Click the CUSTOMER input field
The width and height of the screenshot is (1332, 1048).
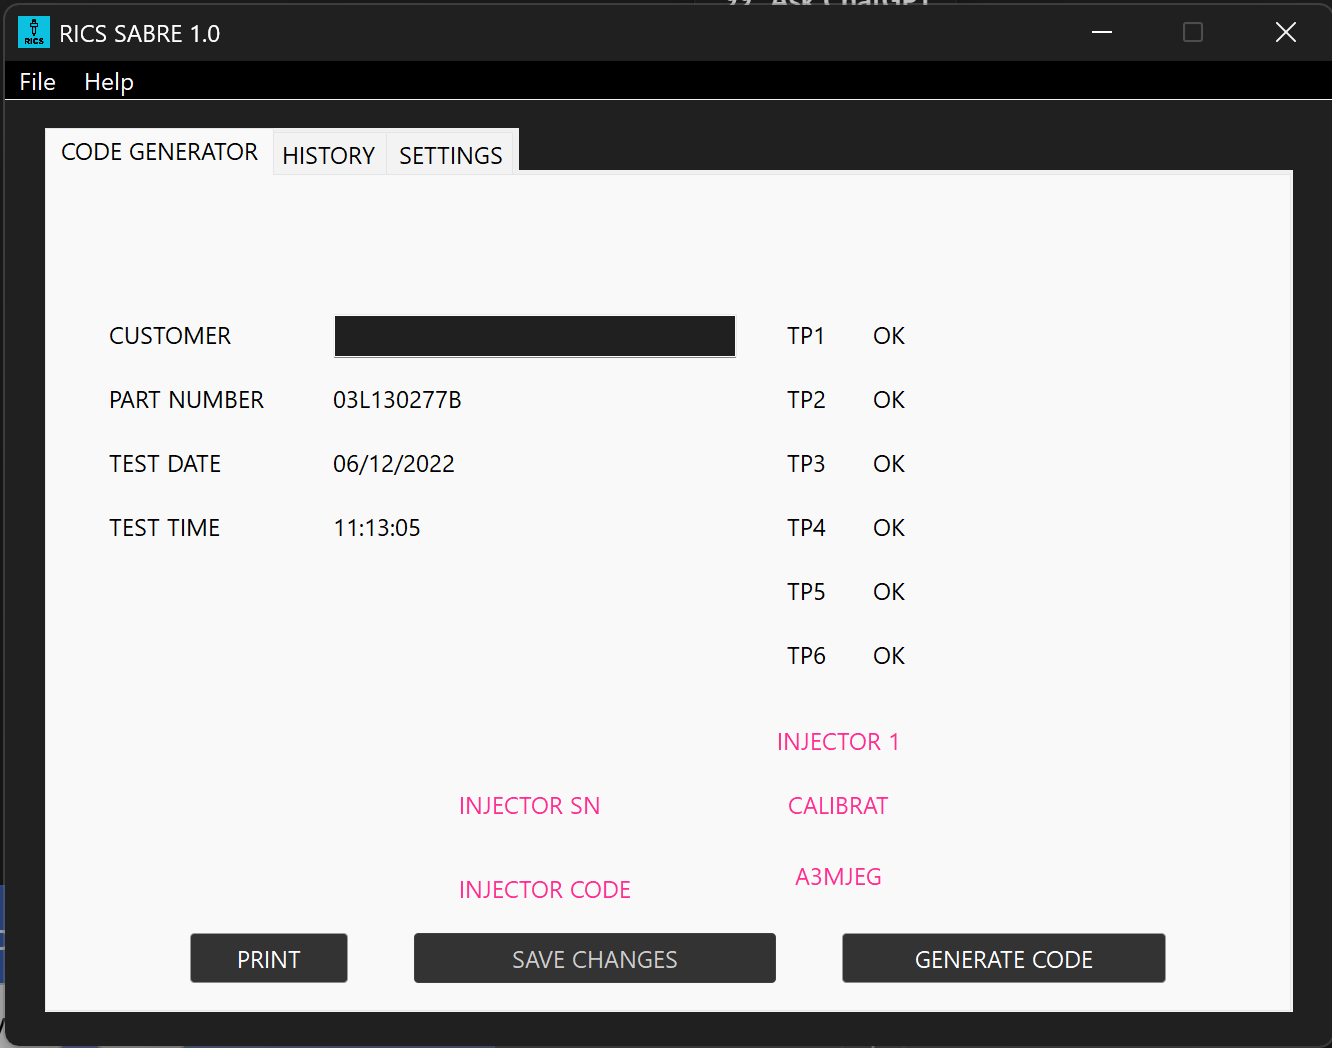(535, 336)
